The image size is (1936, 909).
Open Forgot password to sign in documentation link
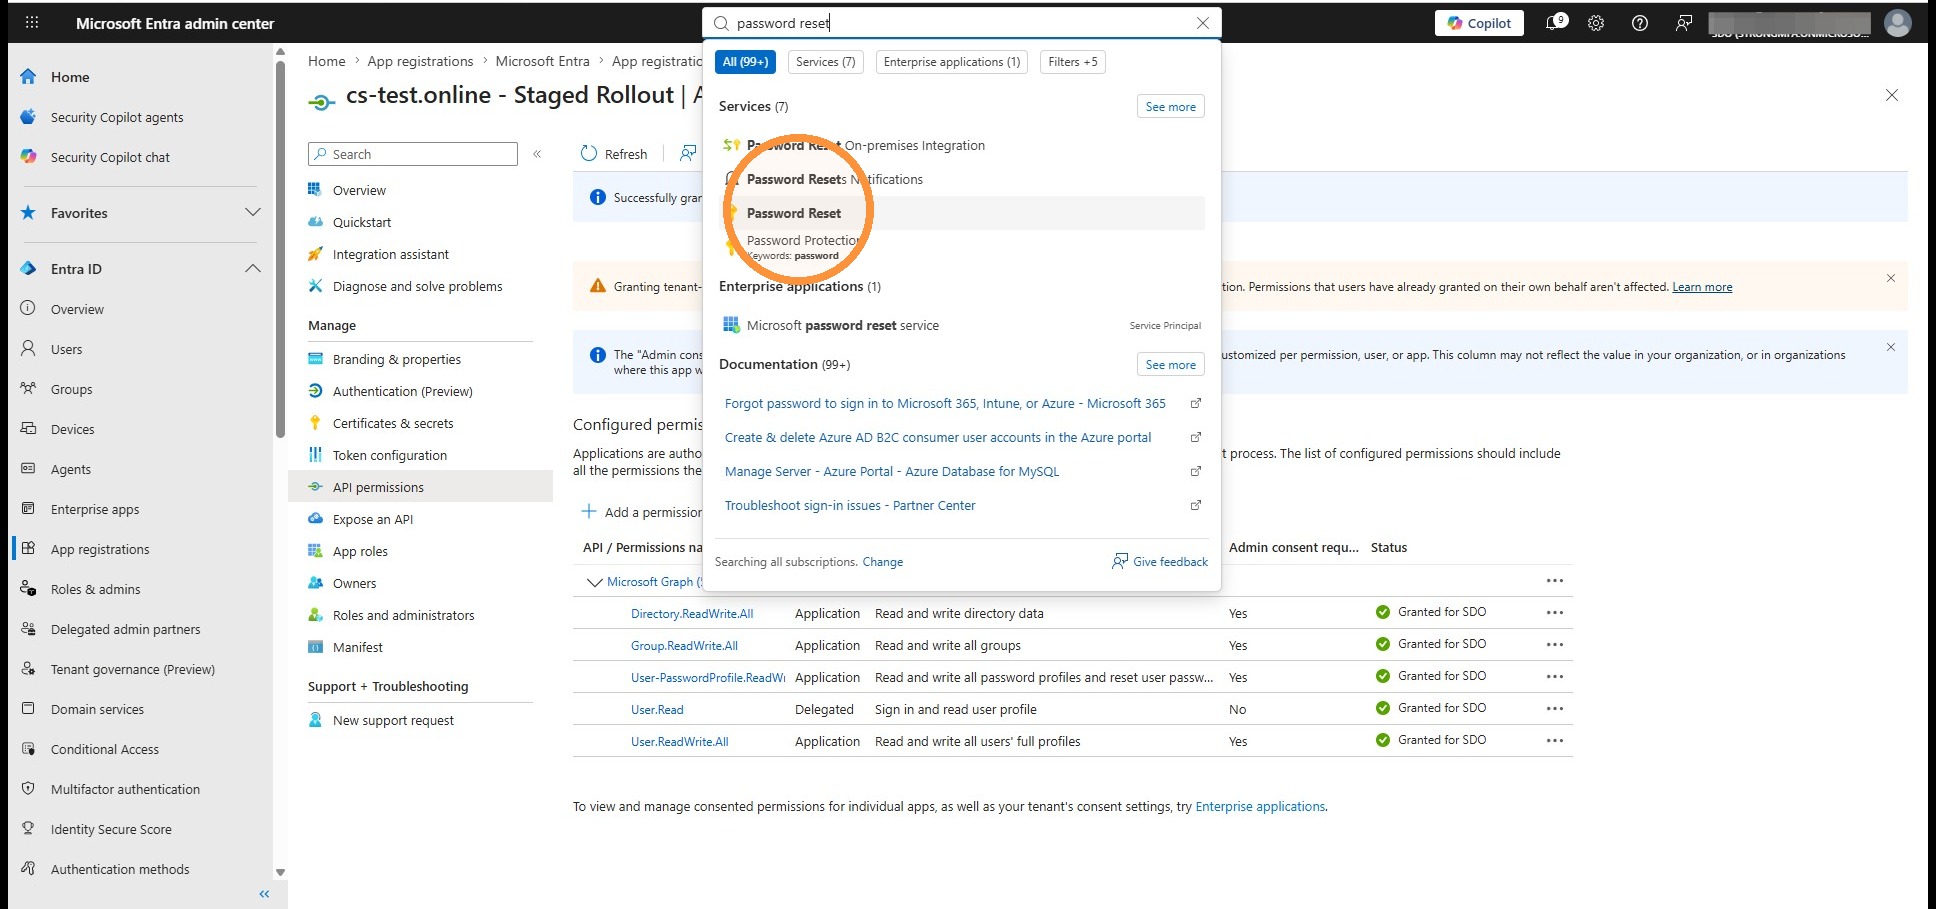click(945, 403)
